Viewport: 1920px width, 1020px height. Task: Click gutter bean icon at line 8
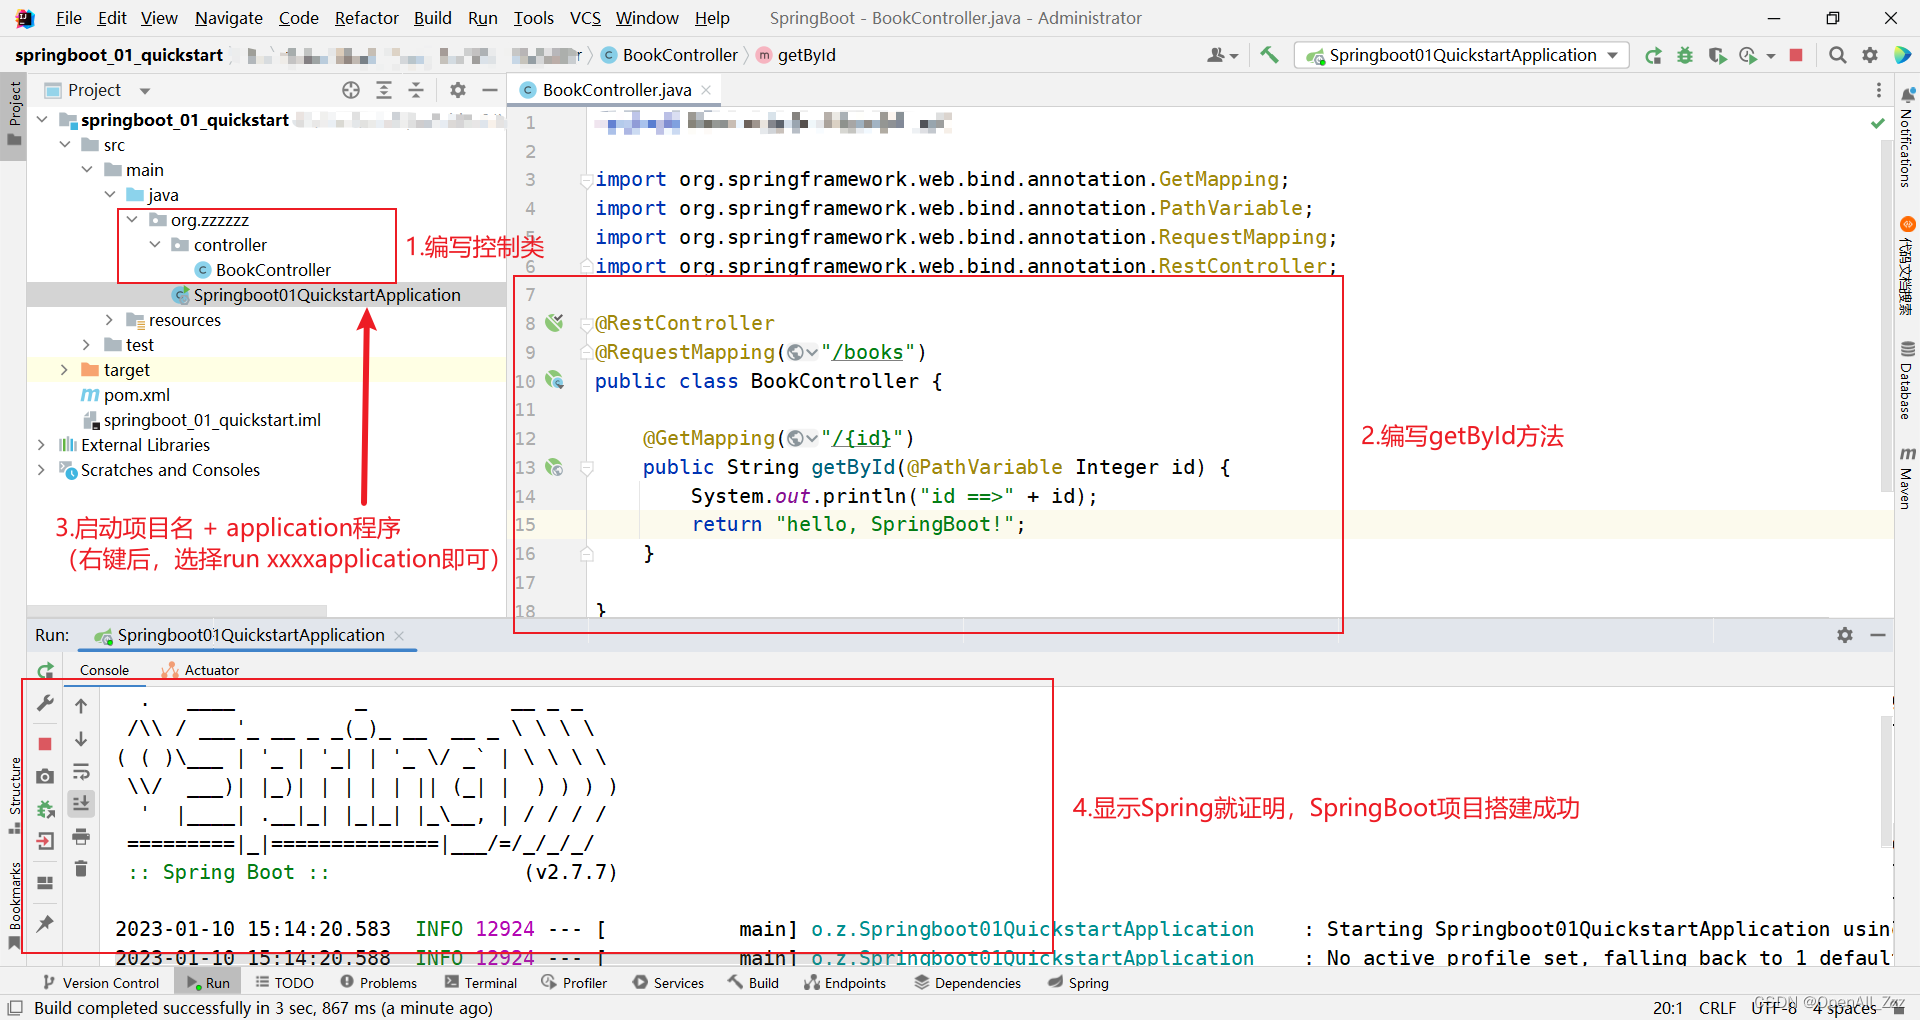[554, 323]
